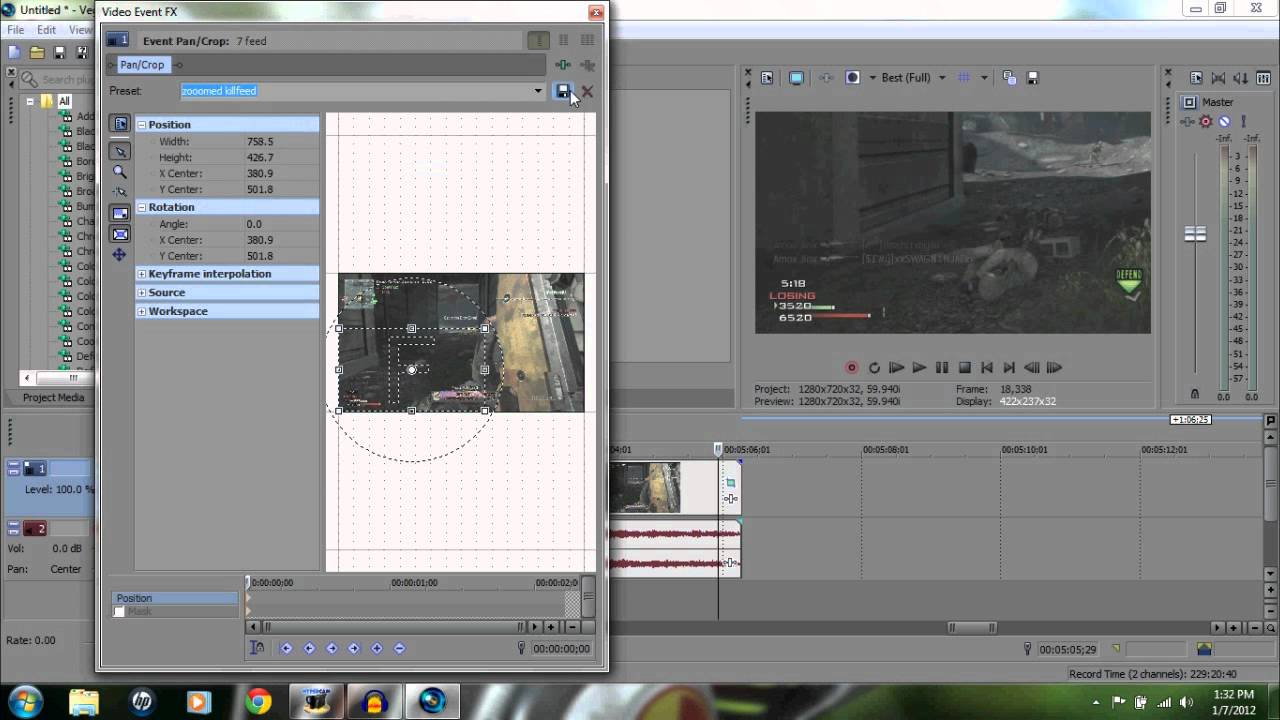The image size is (1280, 720).
Task: Click the Go to Start transport button
Action: point(987,368)
